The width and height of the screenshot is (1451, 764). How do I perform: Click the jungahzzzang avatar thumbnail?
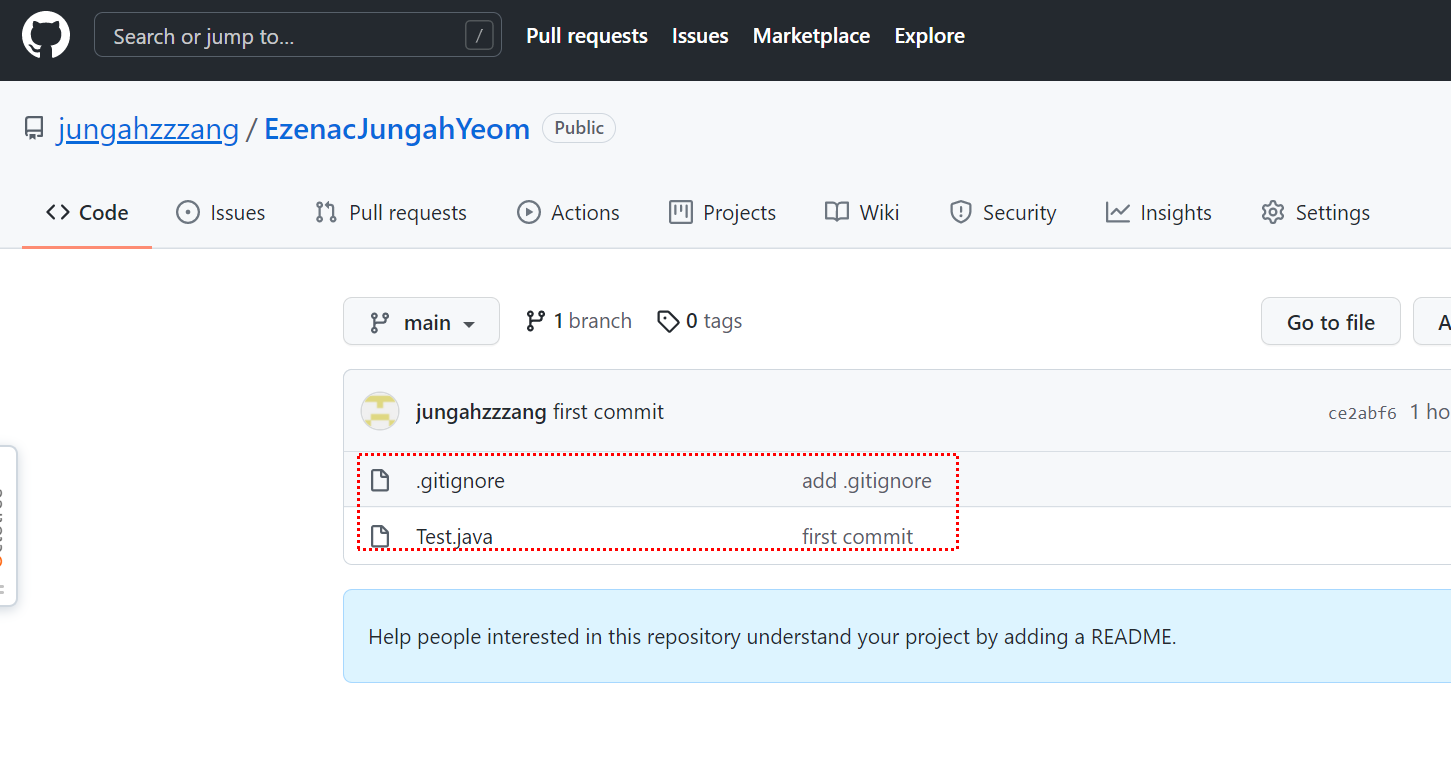pos(380,412)
